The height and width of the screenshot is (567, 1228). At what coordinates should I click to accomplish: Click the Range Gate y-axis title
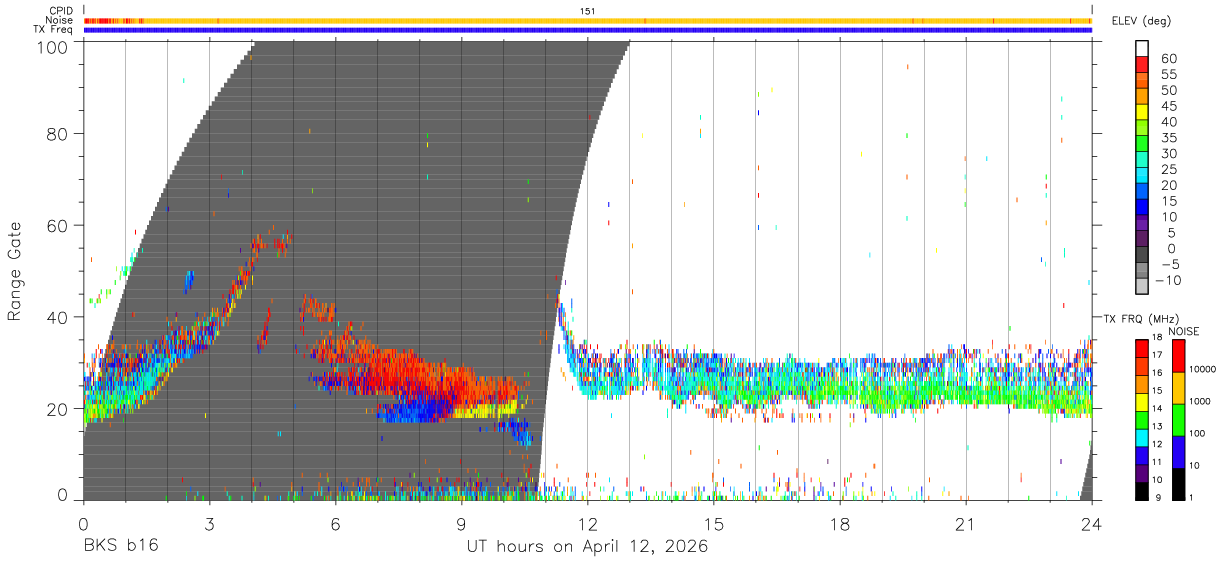[x=15, y=271]
